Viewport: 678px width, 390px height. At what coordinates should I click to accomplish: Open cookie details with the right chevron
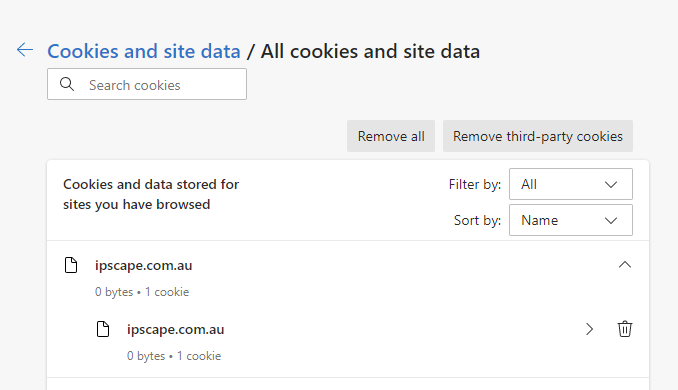[x=589, y=329]
